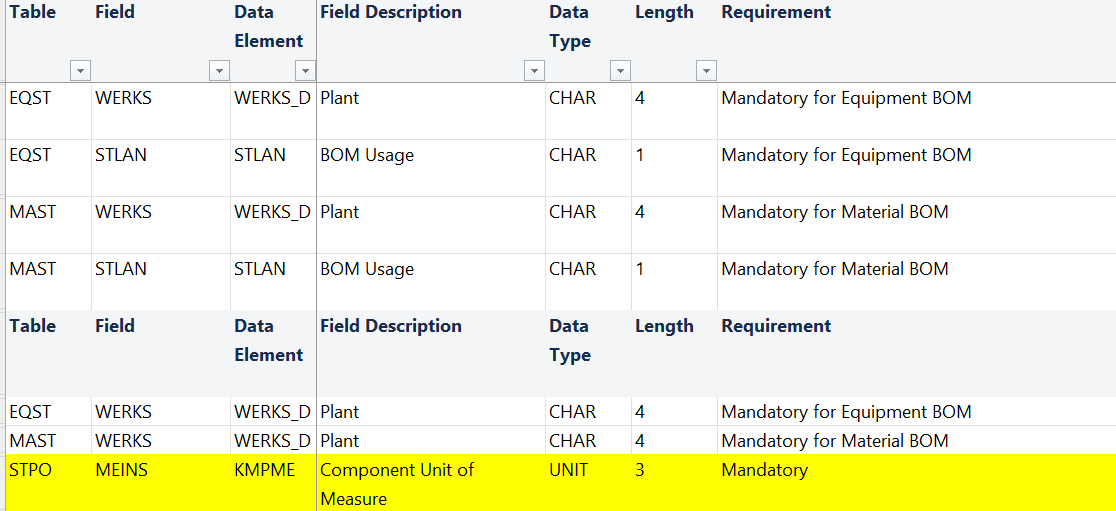1116x511 pixels.
Task: Select STLAN data element in the MAST row
Action: tap(260, 269)
